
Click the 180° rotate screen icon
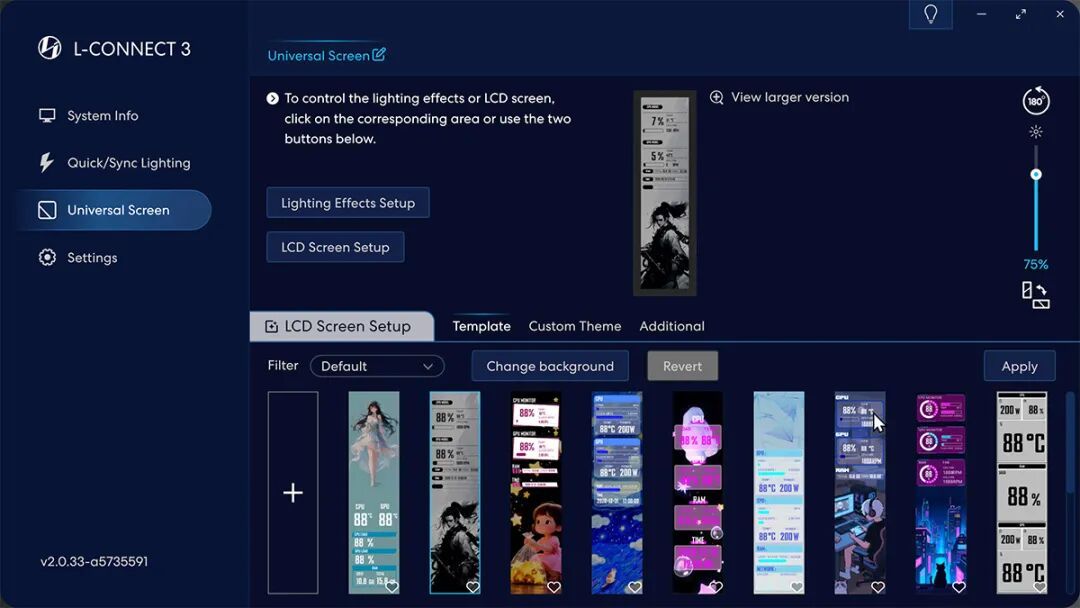pyautogui.click(x=1035, y=101)
